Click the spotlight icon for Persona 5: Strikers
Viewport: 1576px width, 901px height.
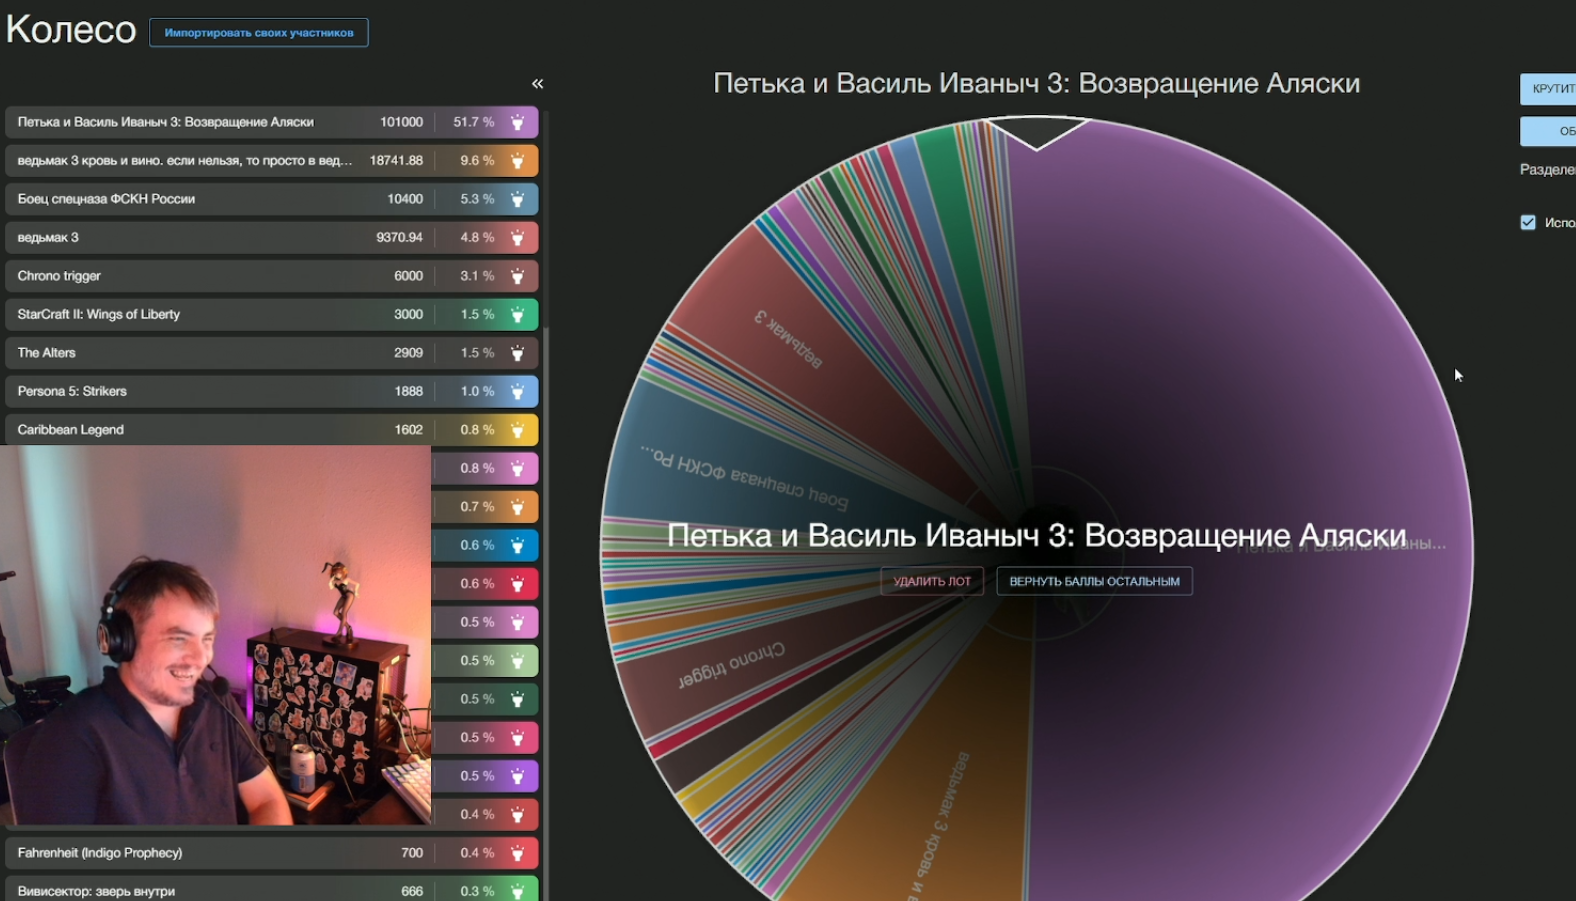(x=518, y=391)
